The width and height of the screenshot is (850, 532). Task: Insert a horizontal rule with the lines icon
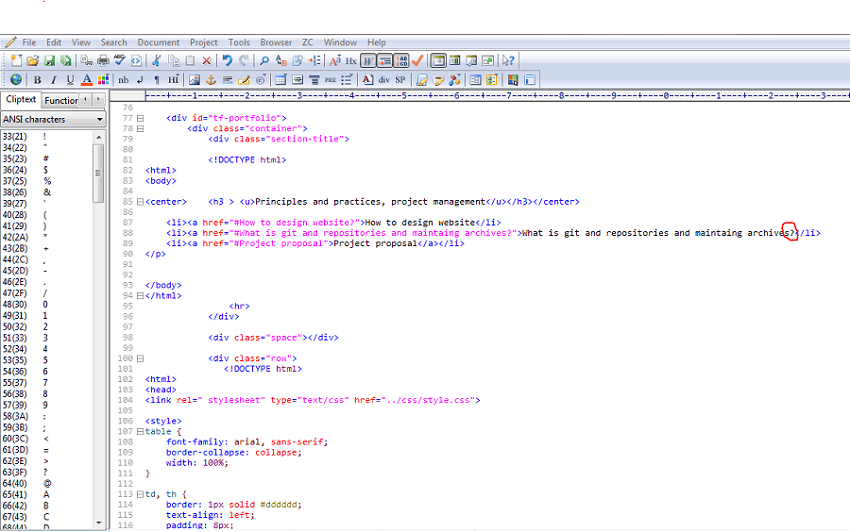click(x=227, y=80)
